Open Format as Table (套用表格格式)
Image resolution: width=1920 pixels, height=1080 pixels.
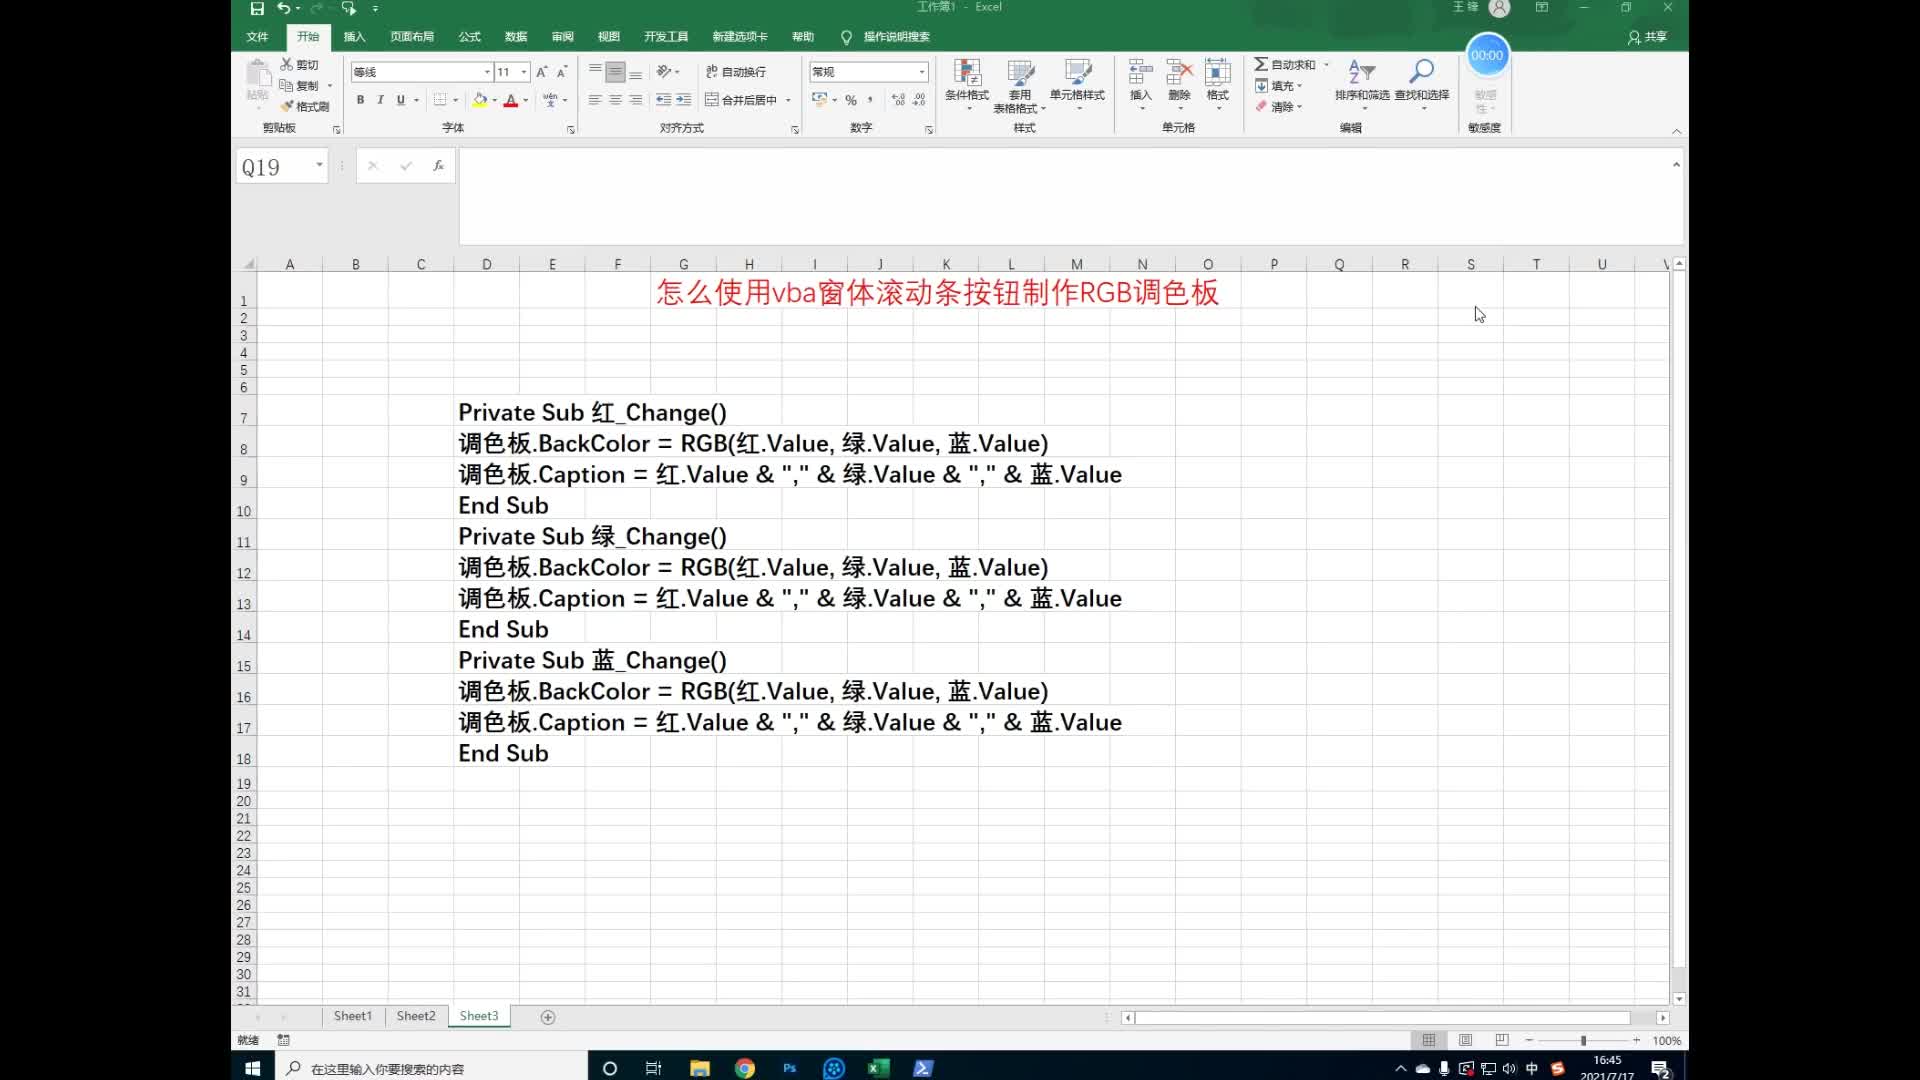[1019, 86]
